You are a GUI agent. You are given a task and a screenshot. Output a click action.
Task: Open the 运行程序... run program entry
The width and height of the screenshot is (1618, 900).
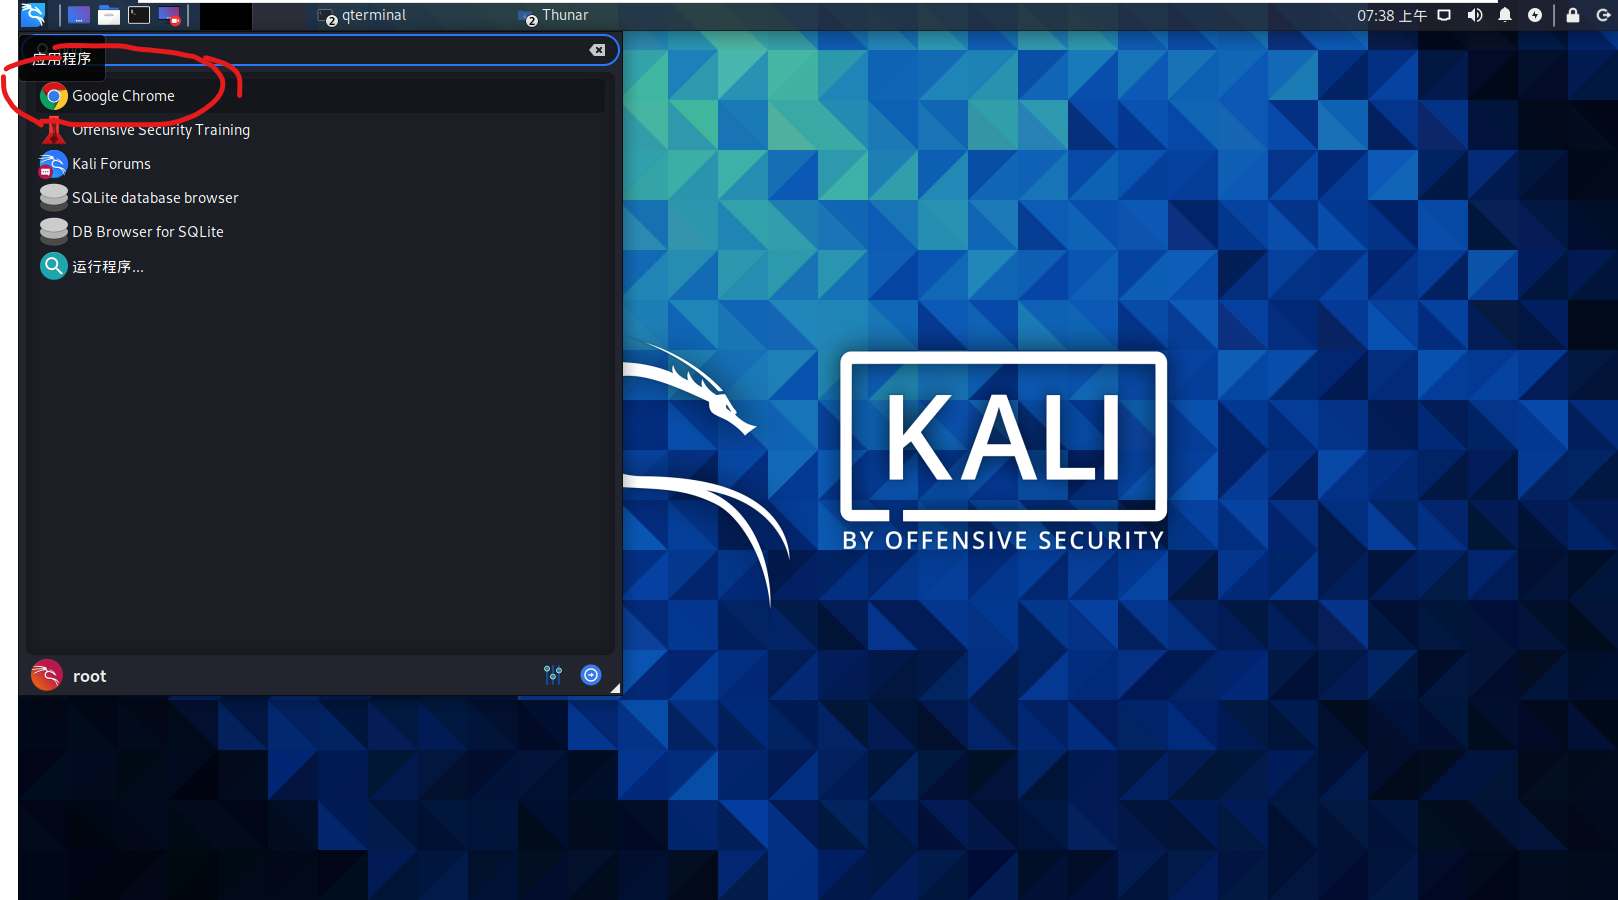coord(320,266)
